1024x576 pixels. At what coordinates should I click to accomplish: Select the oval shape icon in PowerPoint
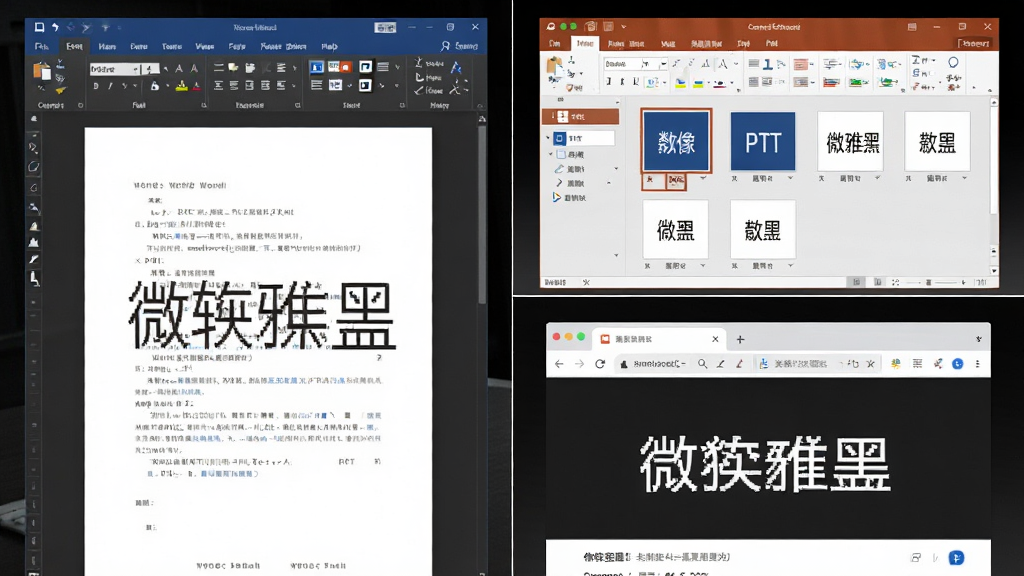[953, 63]
